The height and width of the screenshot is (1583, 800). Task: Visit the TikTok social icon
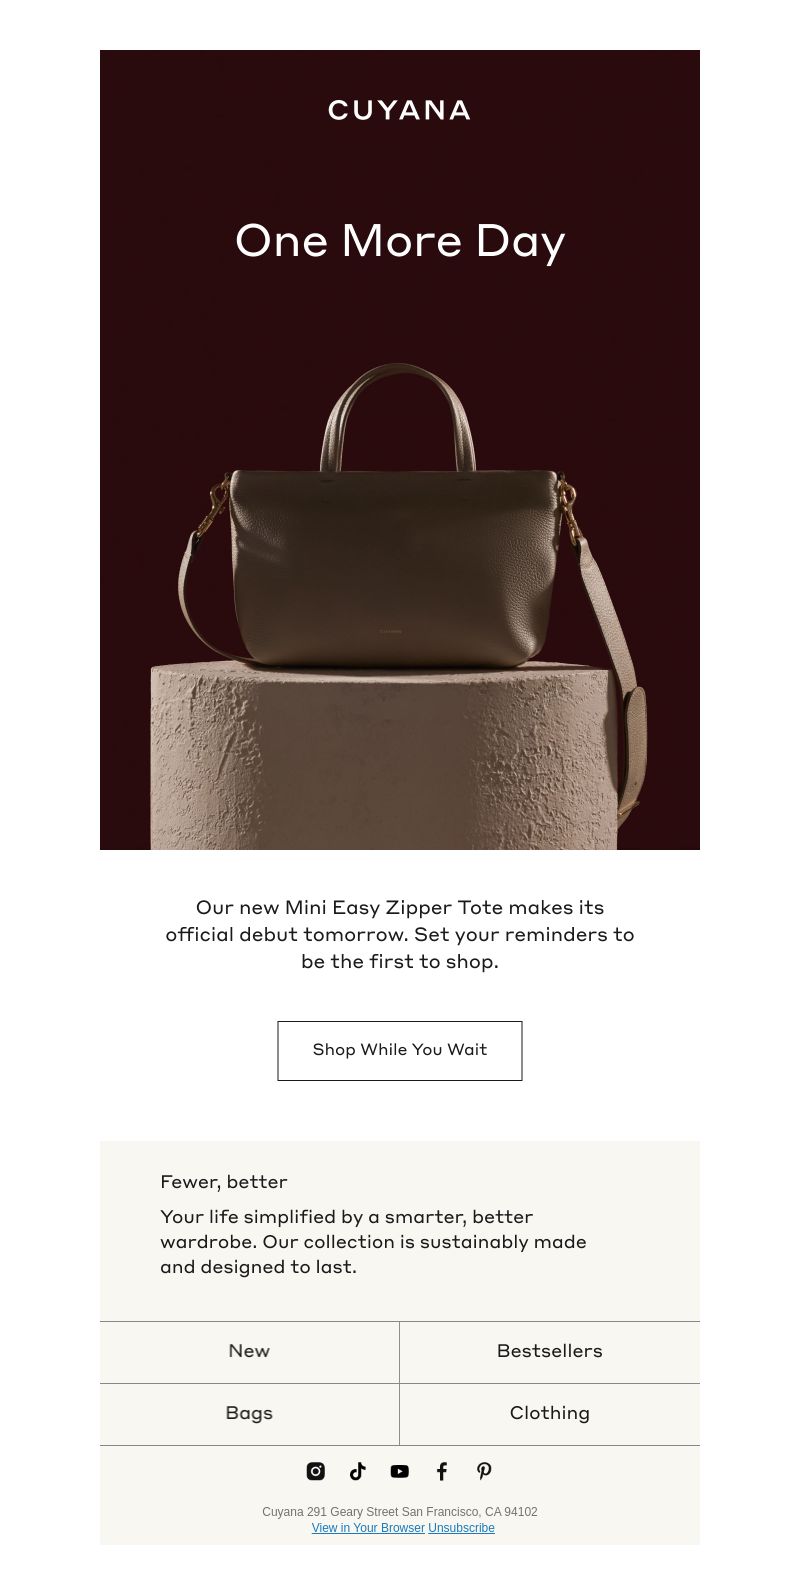(358, 1471)
